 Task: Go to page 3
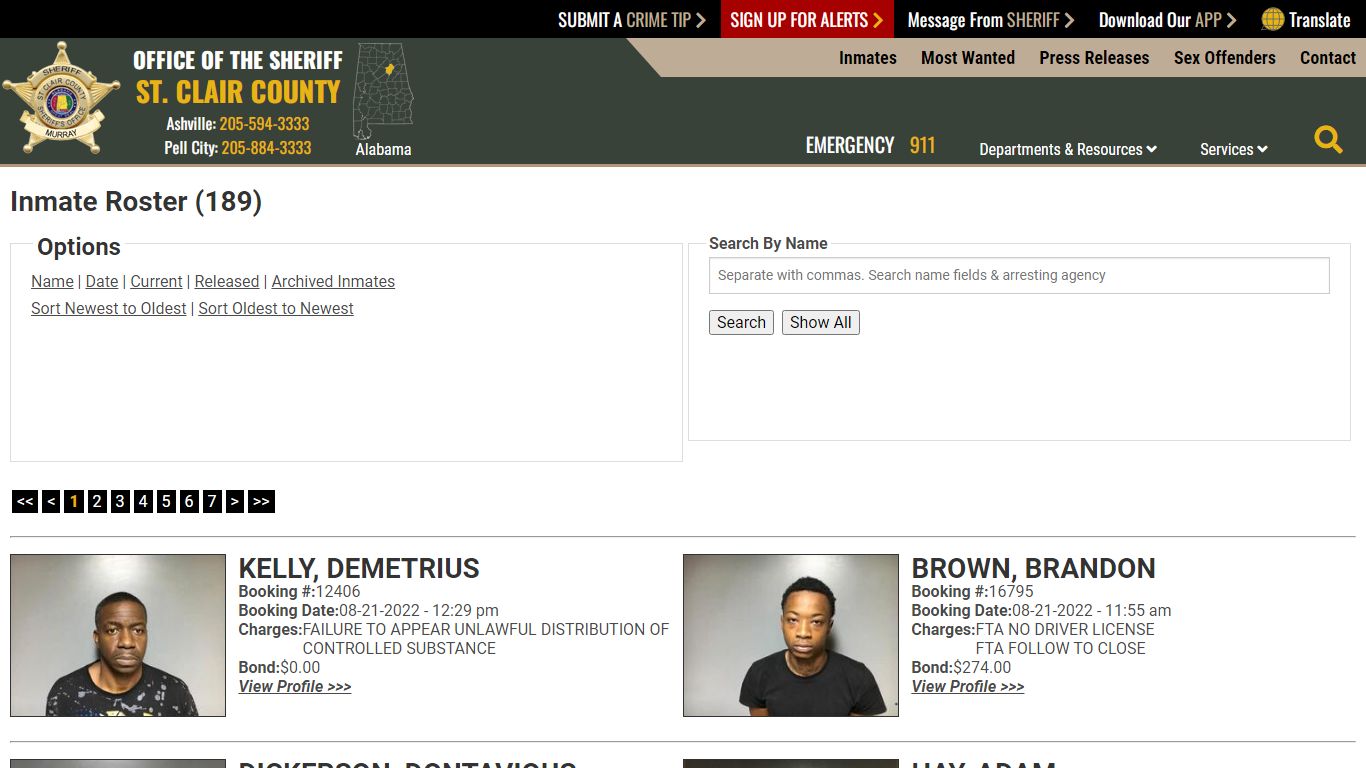(x=120, y=502)
